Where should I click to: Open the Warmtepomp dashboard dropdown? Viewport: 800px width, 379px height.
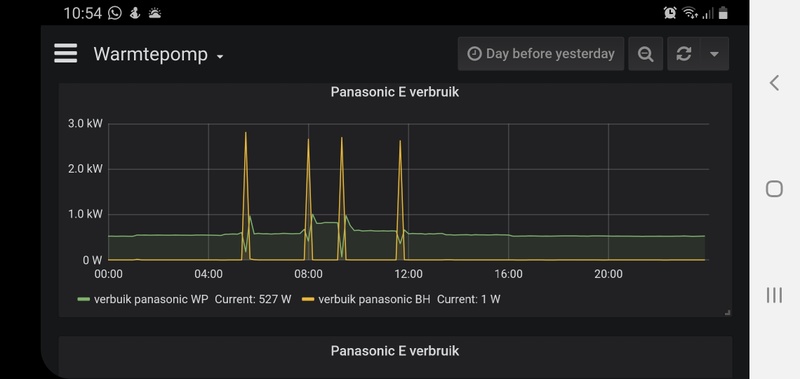158,54
